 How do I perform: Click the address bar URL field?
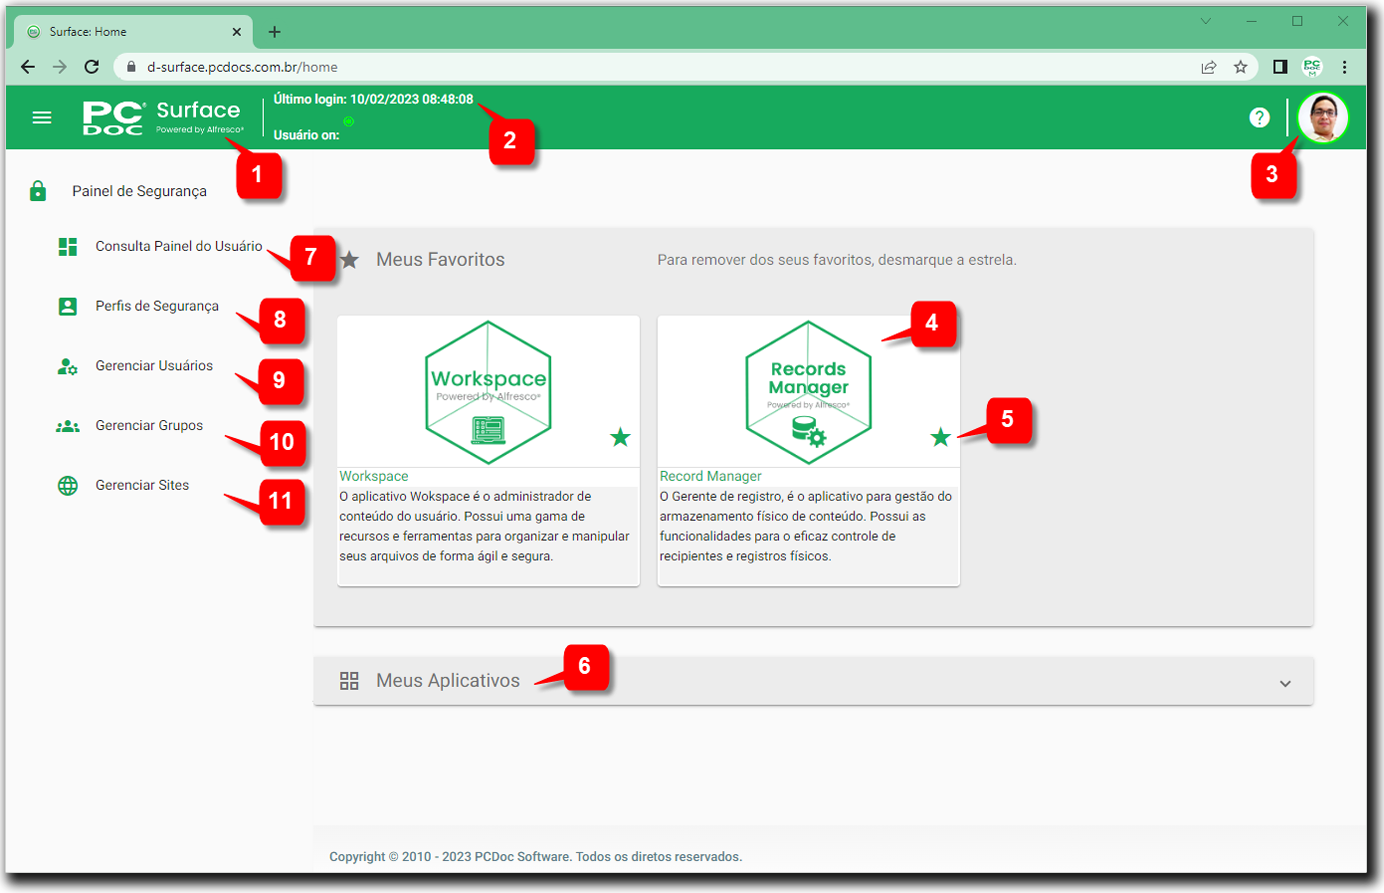(x=685, y=67)
